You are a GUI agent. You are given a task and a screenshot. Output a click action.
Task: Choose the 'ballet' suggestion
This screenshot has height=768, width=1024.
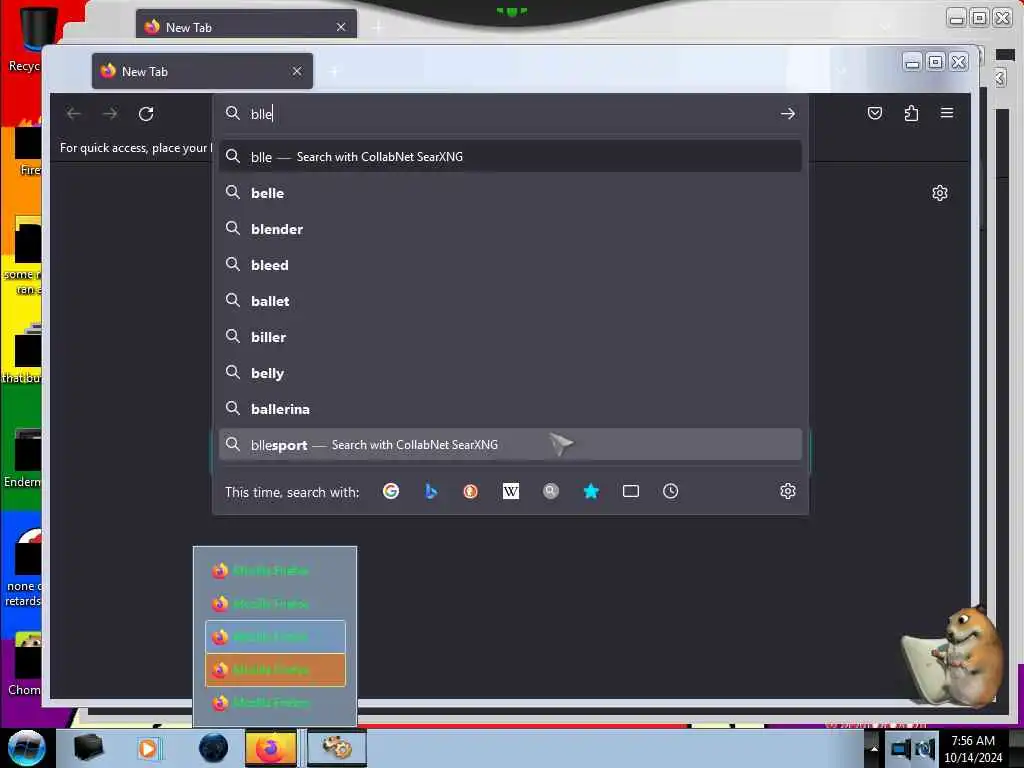510,301
